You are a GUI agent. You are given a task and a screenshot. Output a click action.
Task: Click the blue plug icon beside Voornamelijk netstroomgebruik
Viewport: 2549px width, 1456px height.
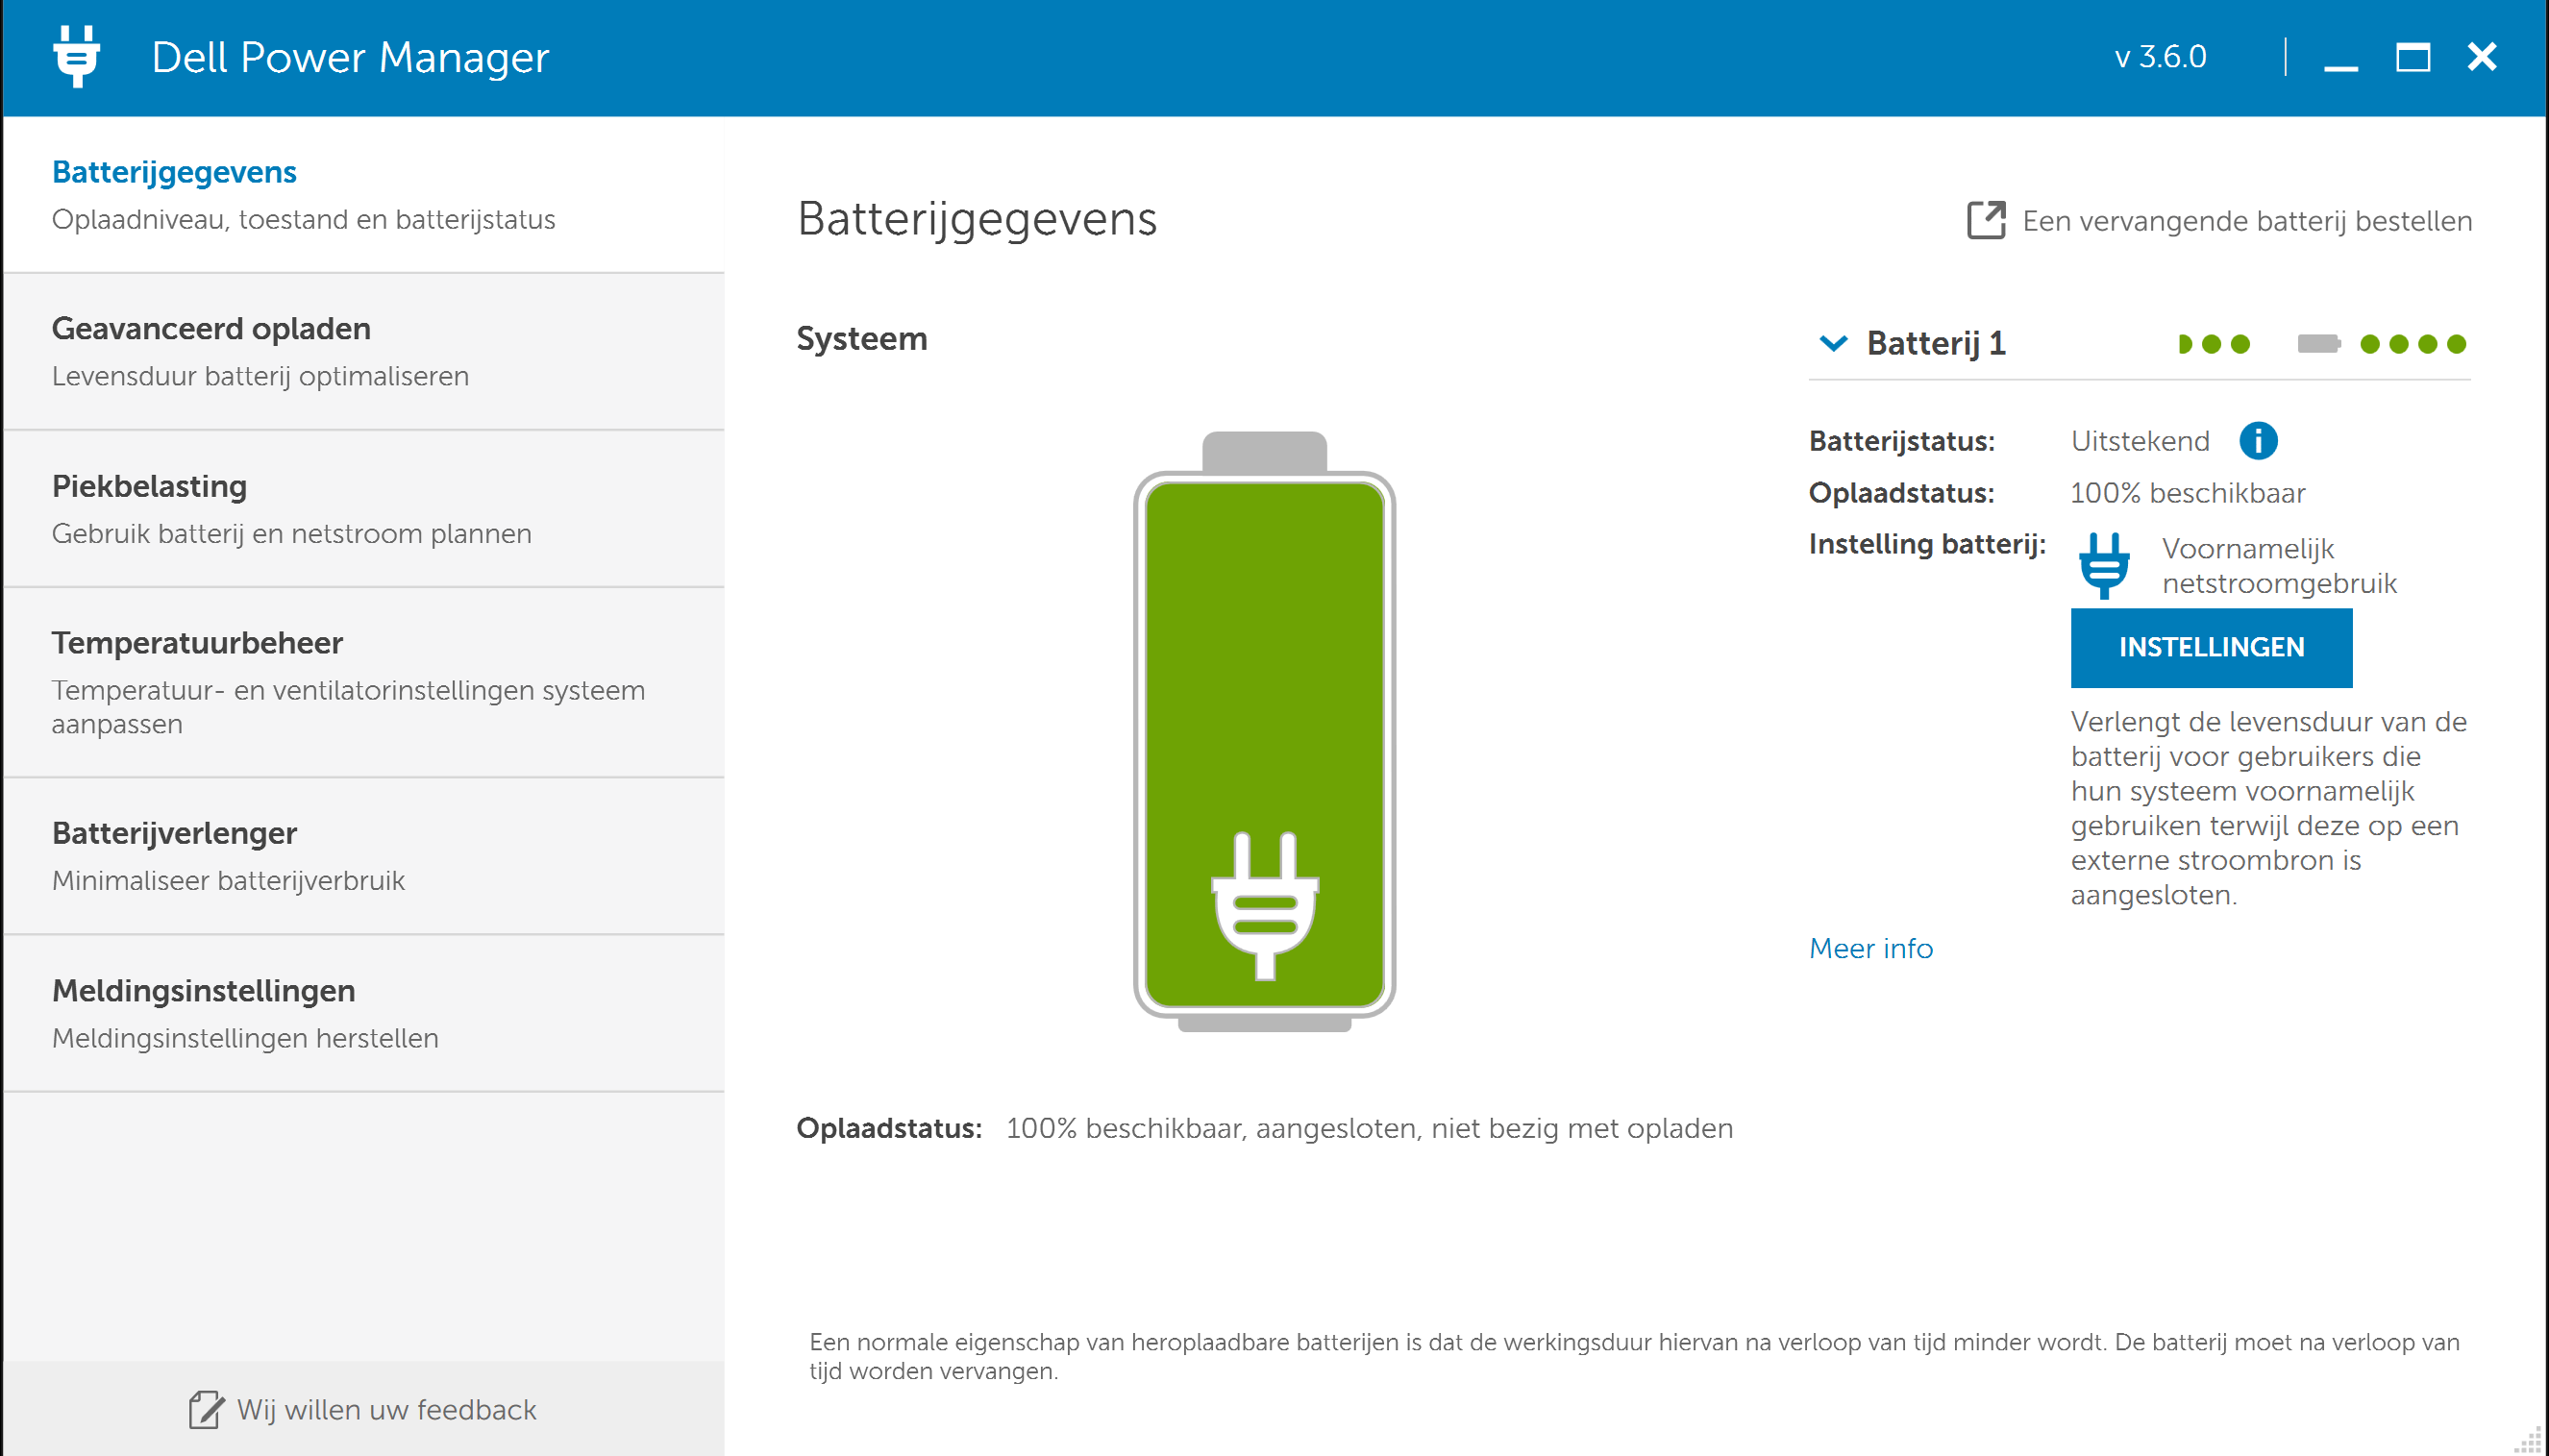(x=2103, y=565)
